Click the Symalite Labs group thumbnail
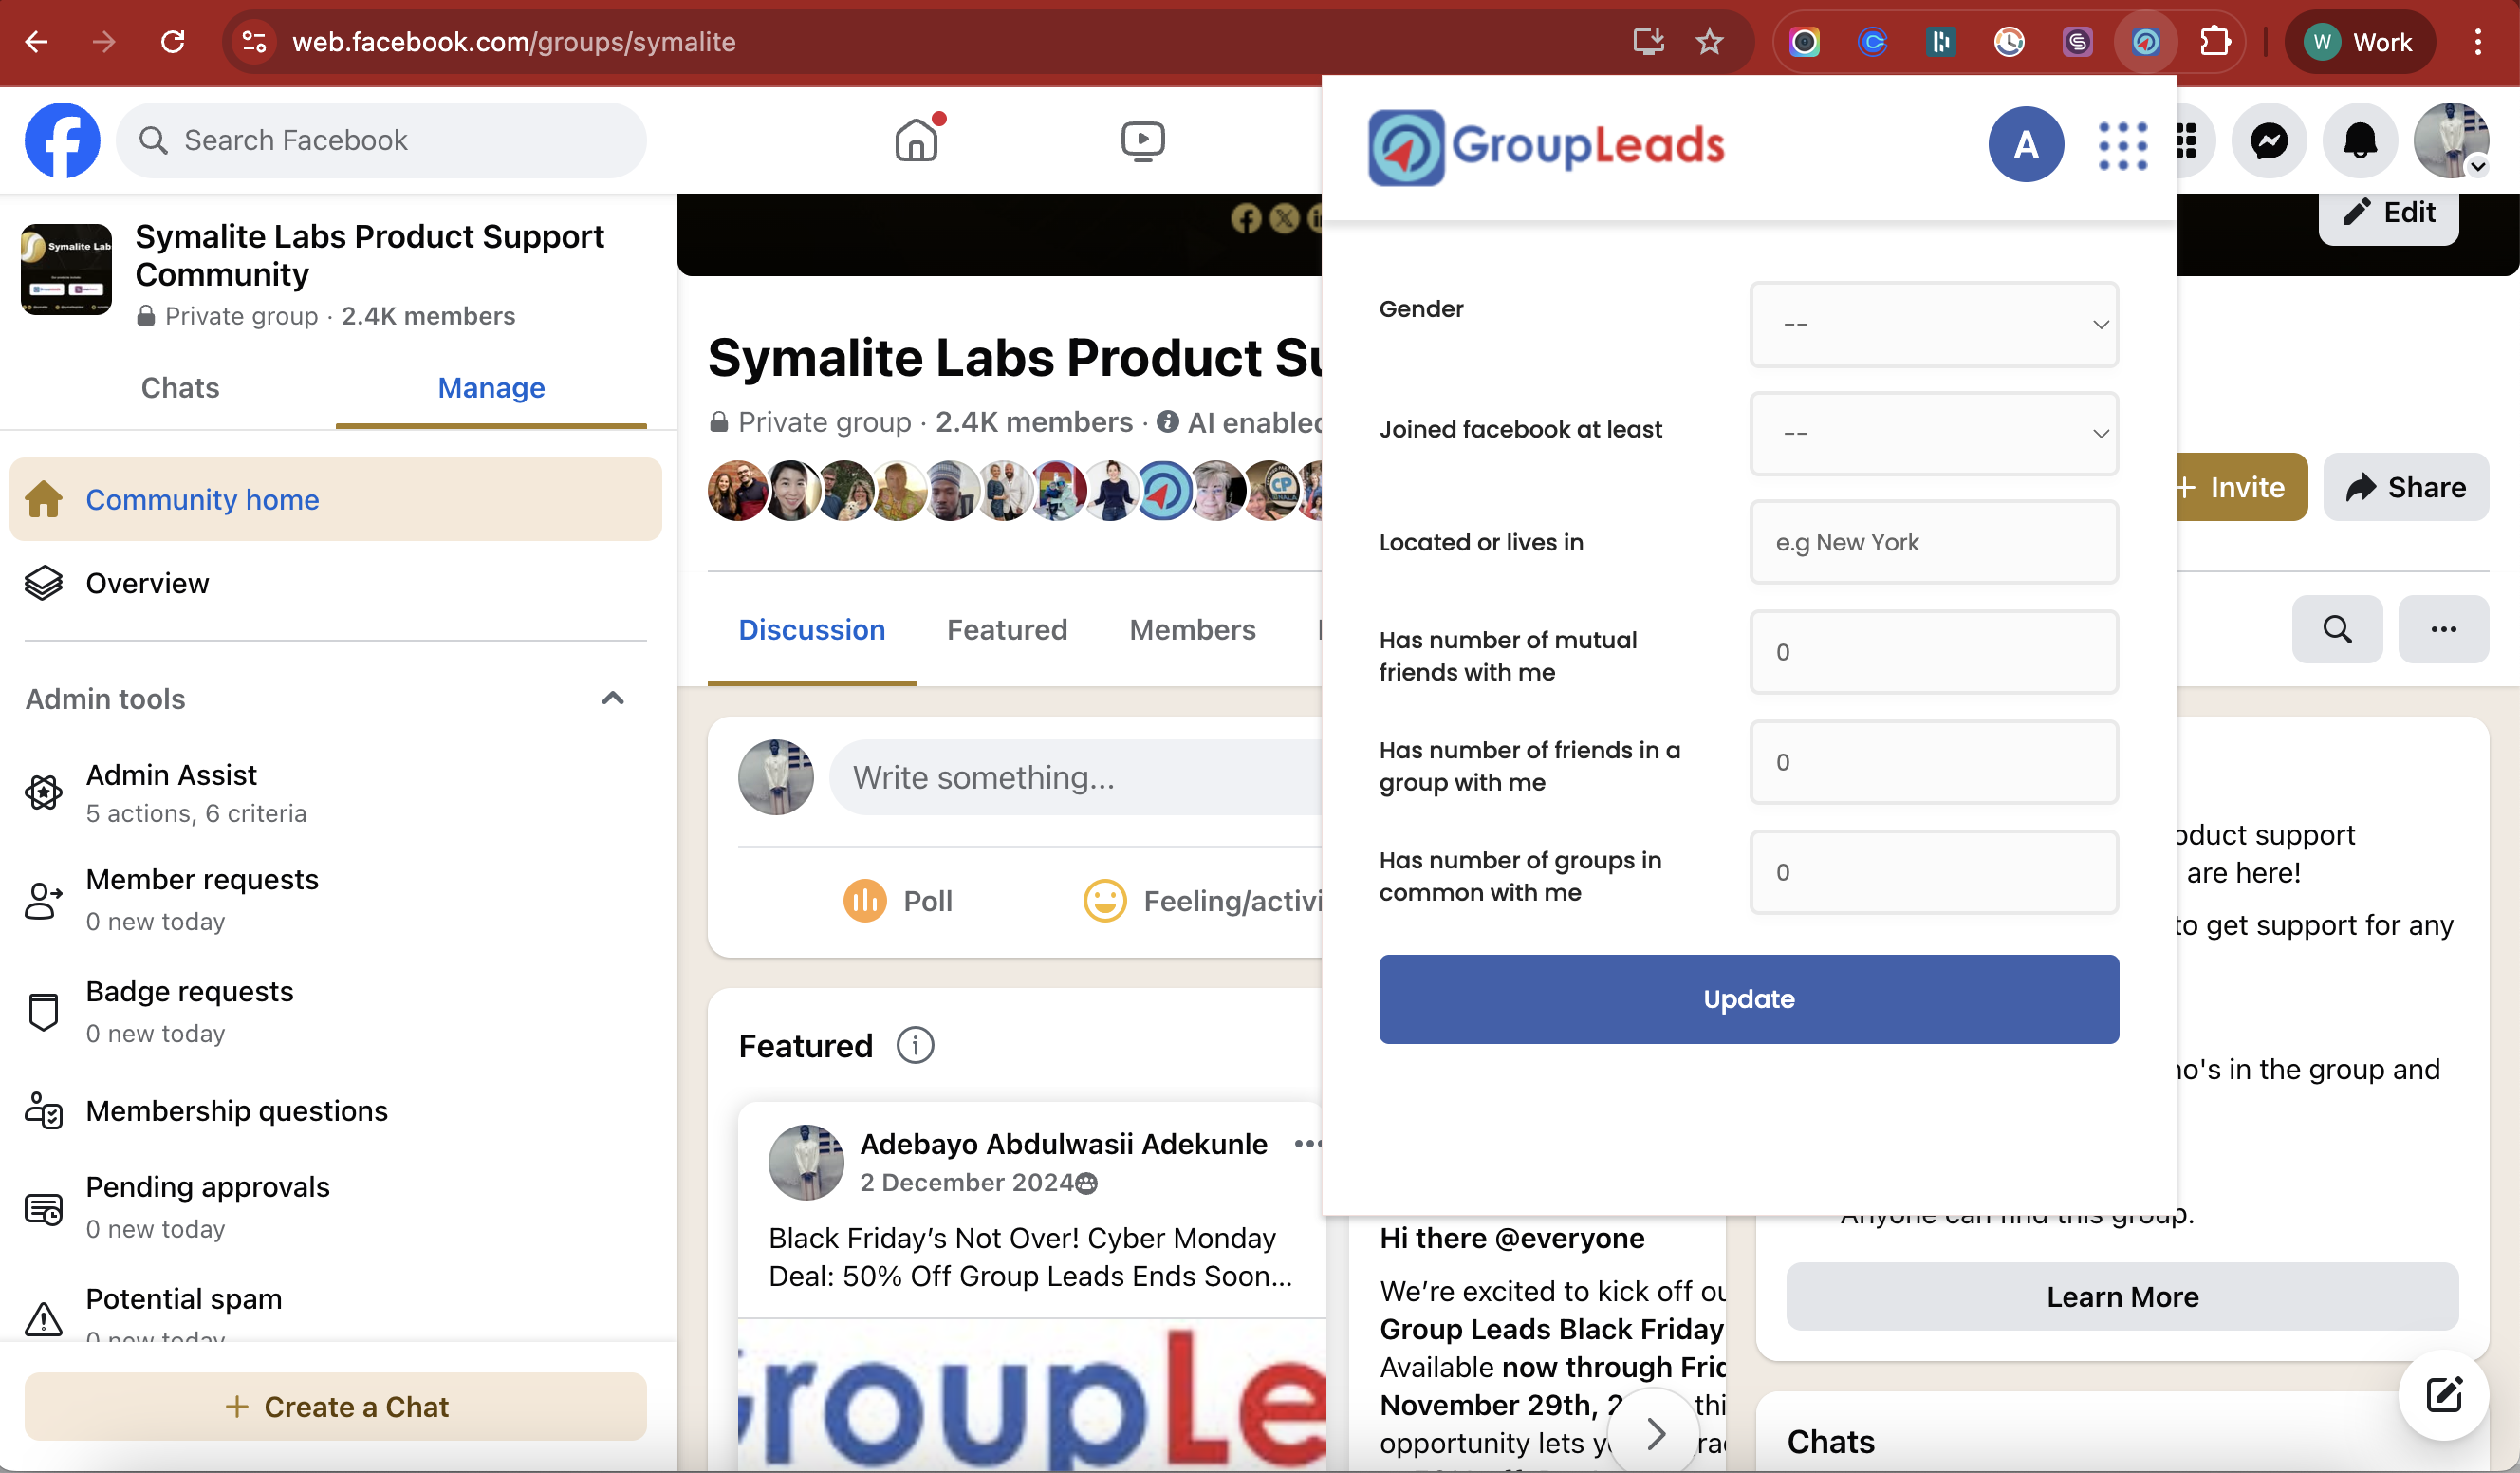This screenshot has width=2520, height=1473. coord(66,269)
